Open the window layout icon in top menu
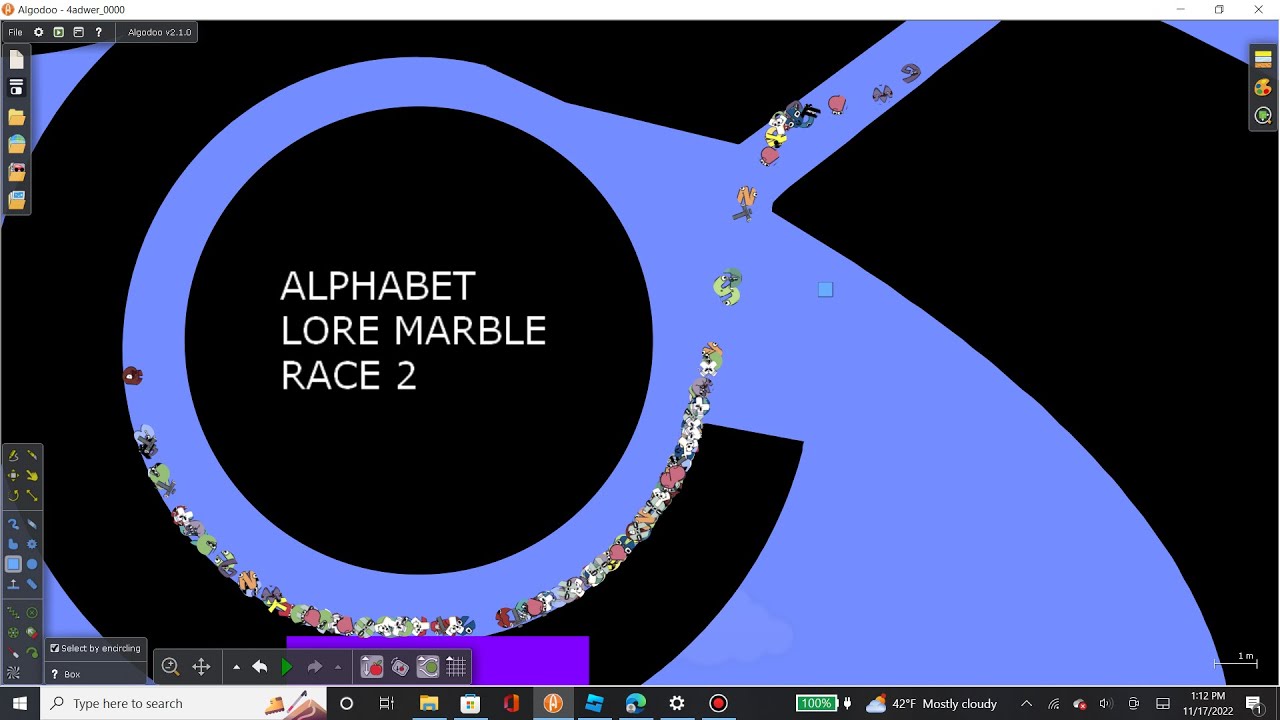This screenshot has height=720, width=1280. coord(78,32)
